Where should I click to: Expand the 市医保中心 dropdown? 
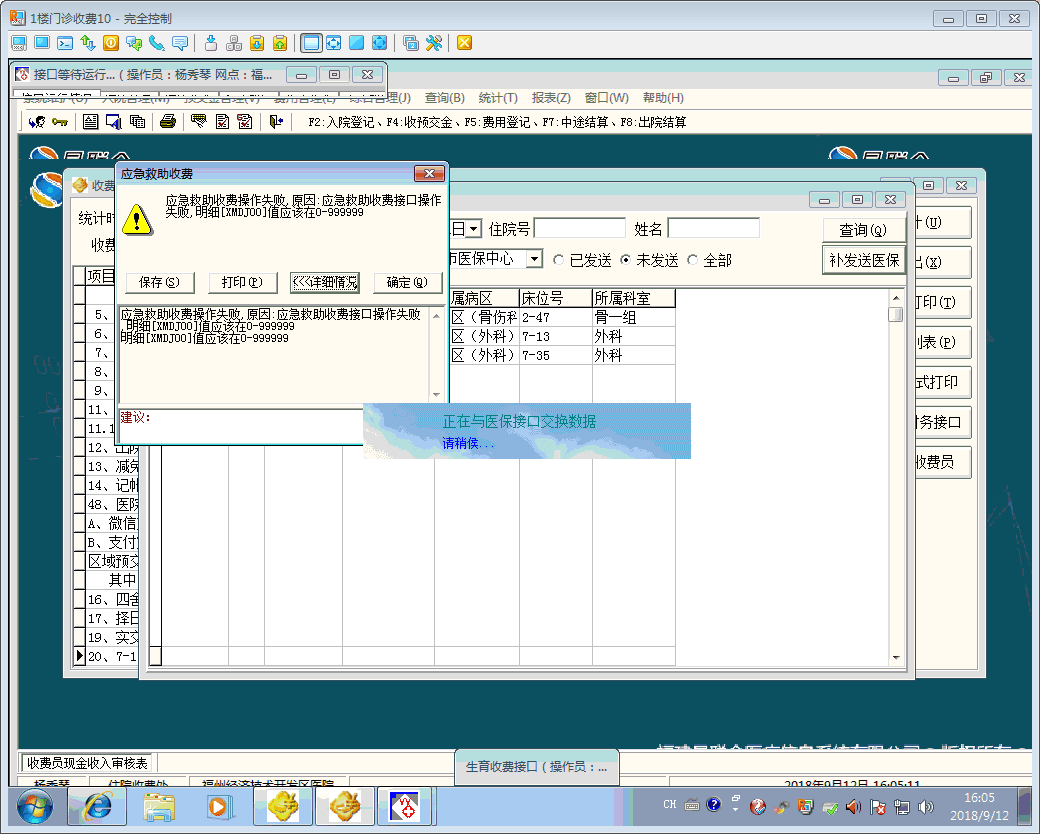(534, 259)
